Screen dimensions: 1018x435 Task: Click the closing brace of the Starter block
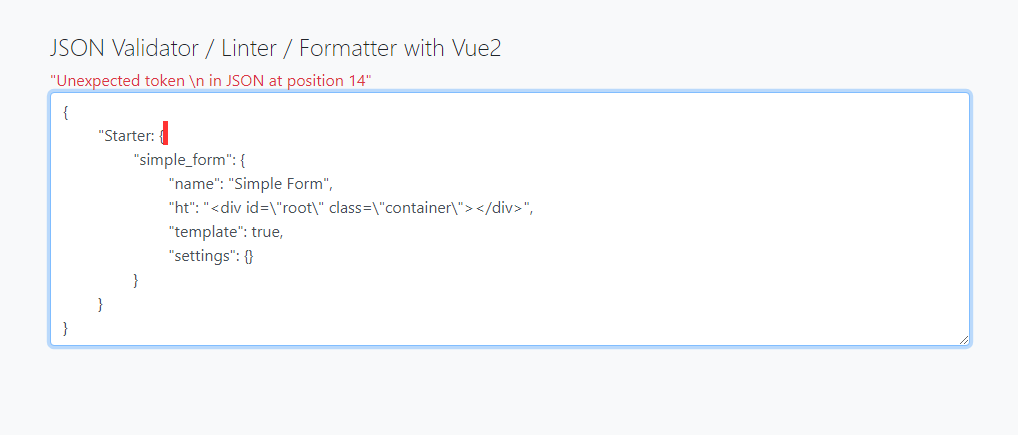[x=101, y=304]
